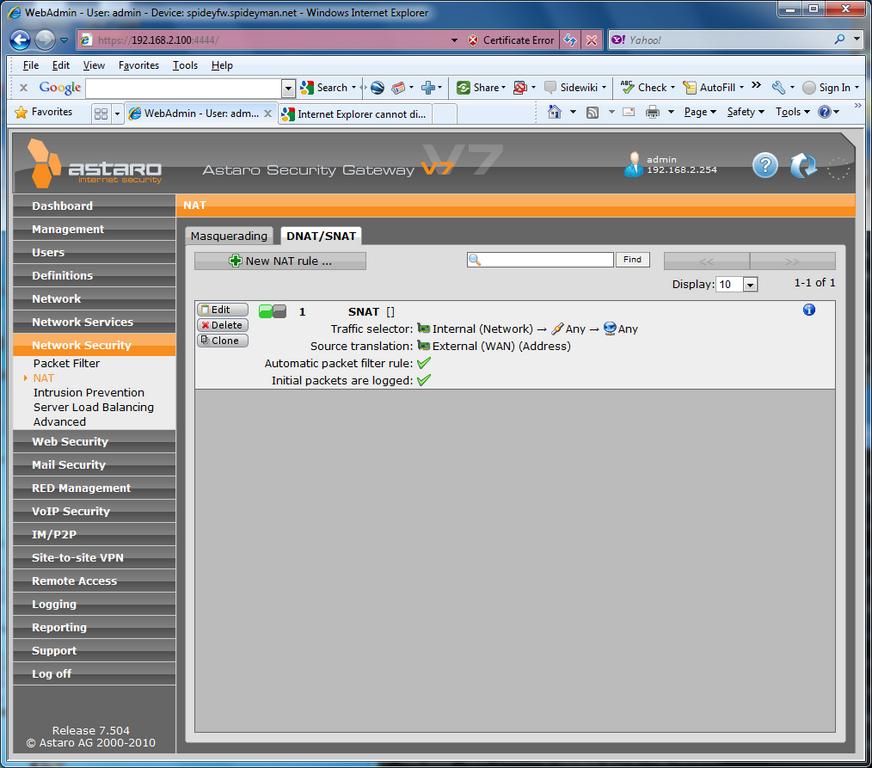Open the Quick Tabs dropdown arrow
This screenshot has width=872, height=768.
[x=117, y=113]
